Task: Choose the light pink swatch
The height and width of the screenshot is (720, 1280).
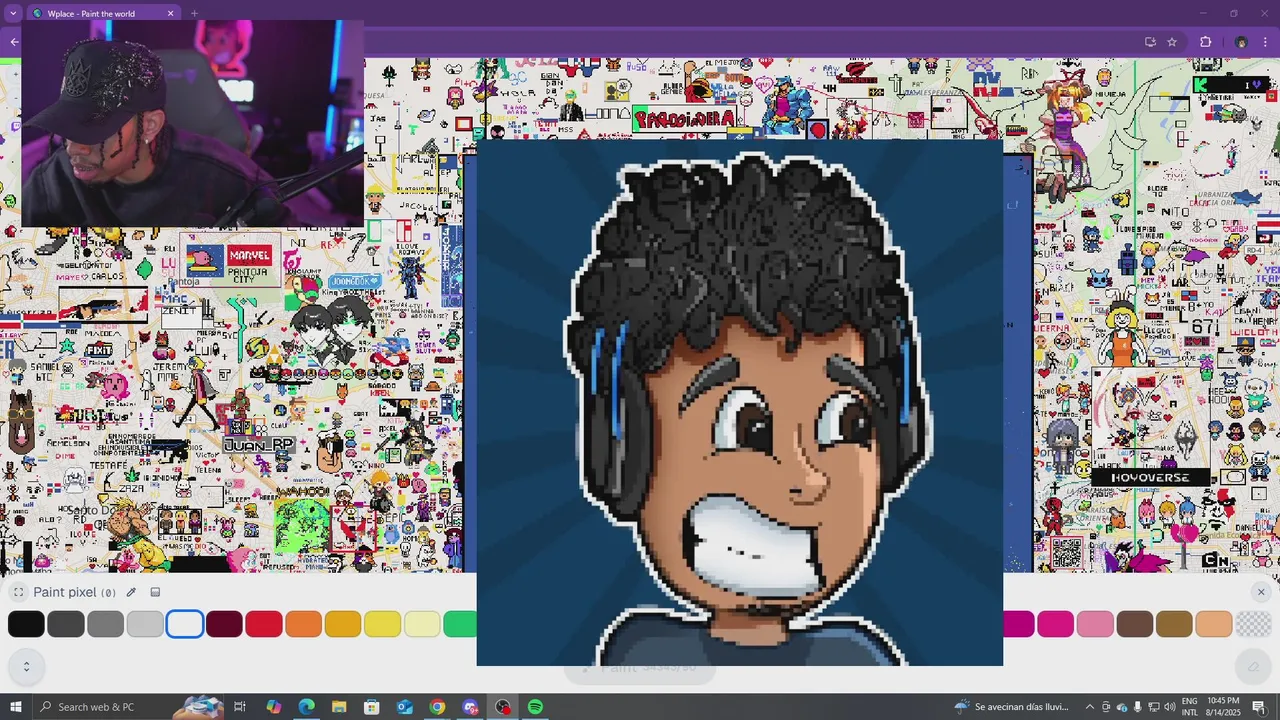Action: [x=1095, y=624]
